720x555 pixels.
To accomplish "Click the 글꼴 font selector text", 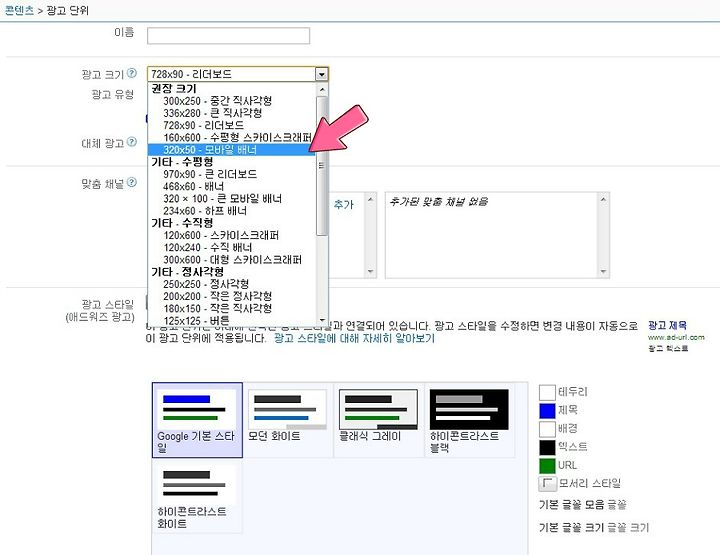I will (617, 505).
